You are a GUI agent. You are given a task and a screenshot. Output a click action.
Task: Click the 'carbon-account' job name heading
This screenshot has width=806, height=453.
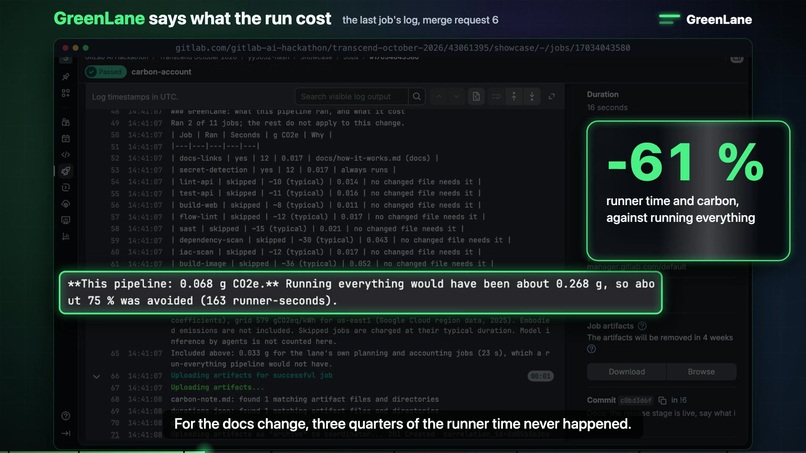pos(161,72)
